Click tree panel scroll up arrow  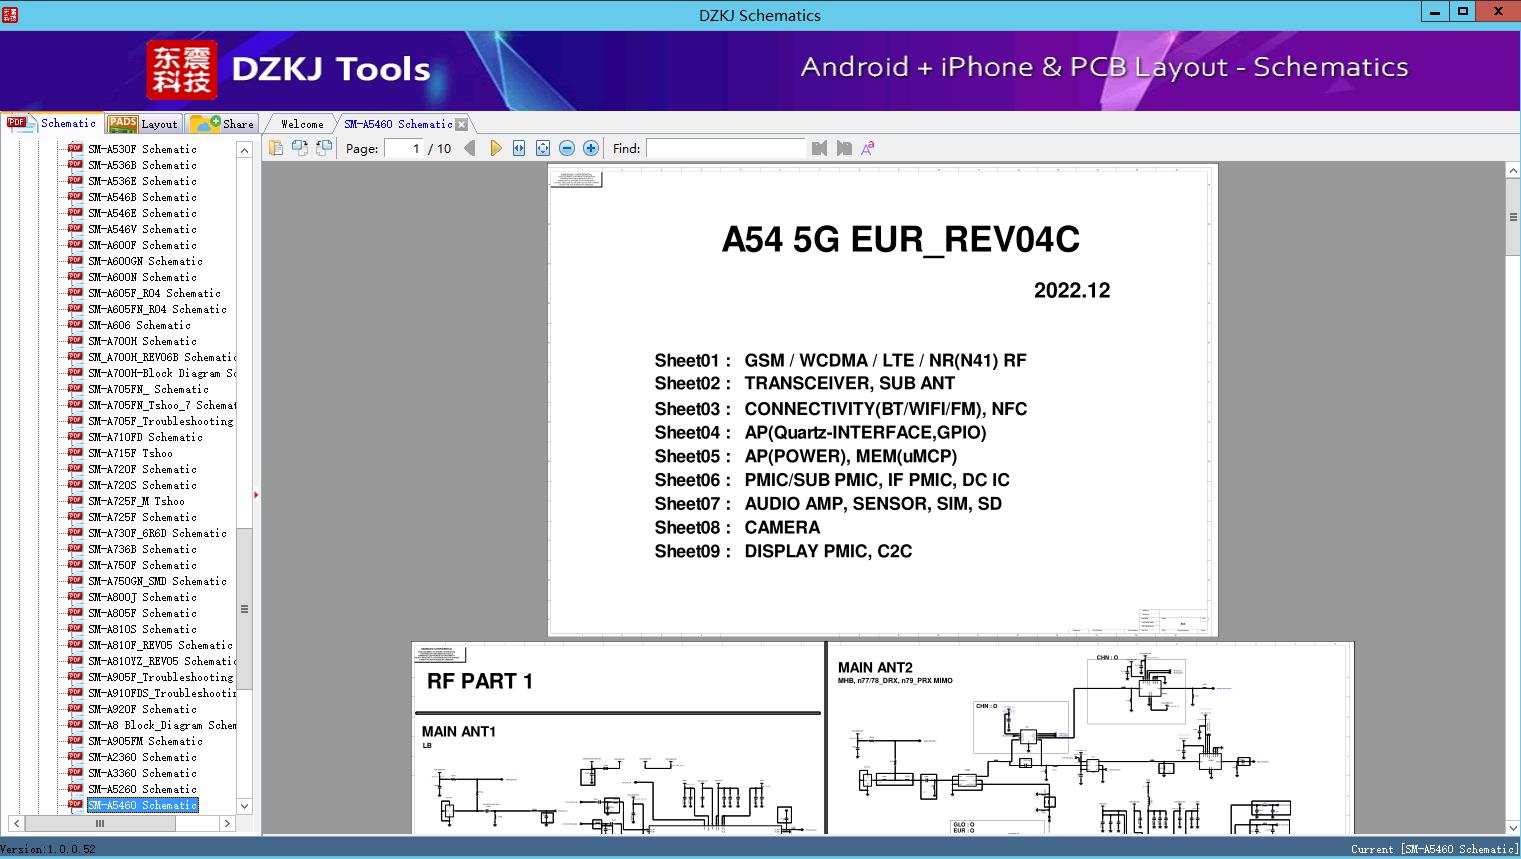[x=244, y=150]
